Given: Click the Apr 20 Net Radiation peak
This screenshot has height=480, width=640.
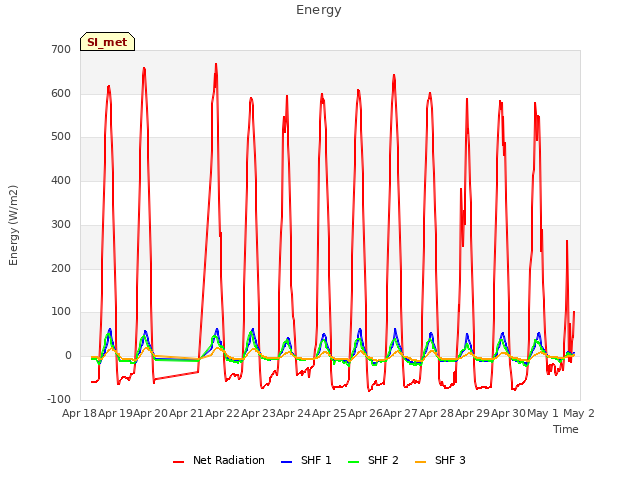Looking at the screenshot, I should (x=144, y=68).
